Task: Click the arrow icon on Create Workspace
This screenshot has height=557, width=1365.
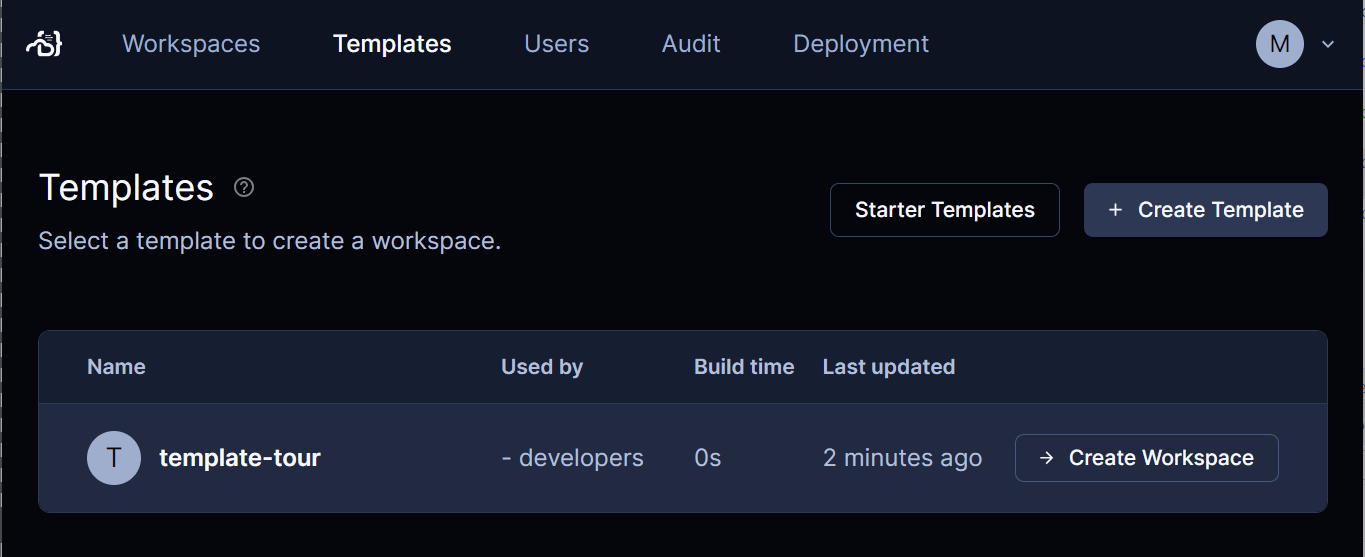Action: 1046,458
